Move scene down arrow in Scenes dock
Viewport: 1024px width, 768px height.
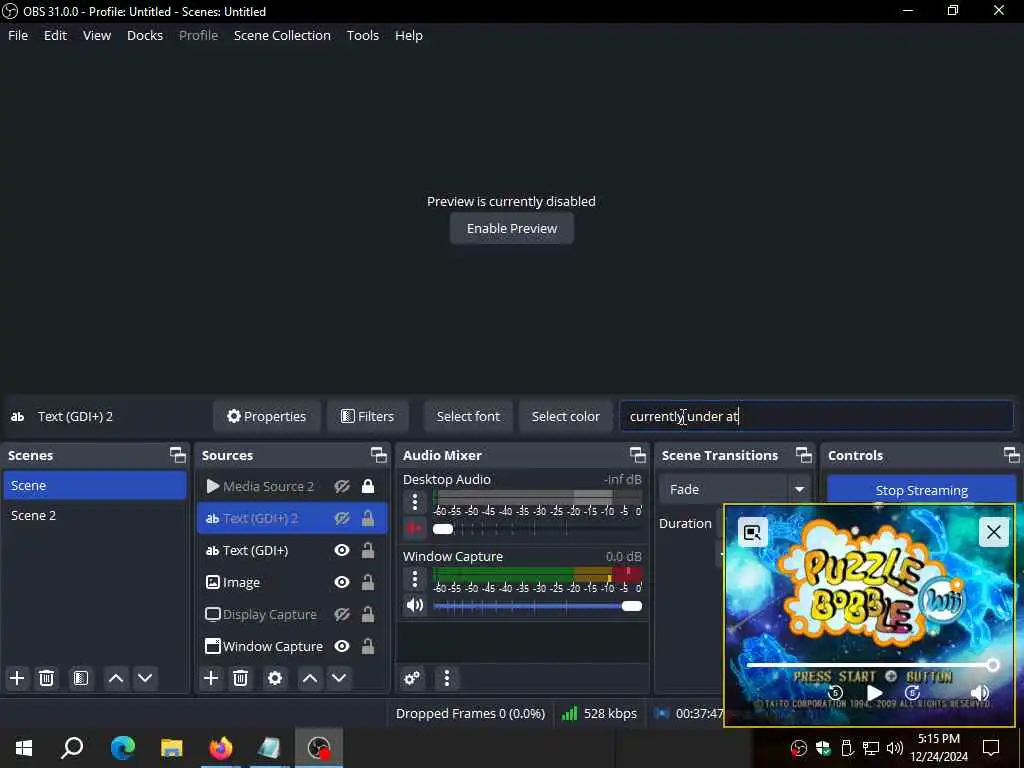click(x=145, y=678)
